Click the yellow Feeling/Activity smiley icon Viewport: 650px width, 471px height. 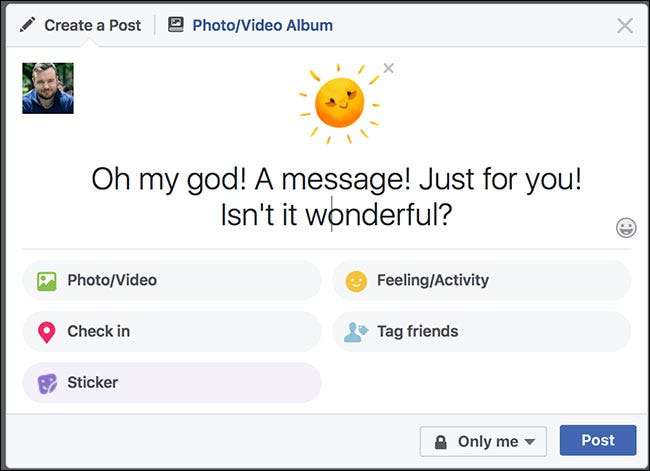[356, 281]
